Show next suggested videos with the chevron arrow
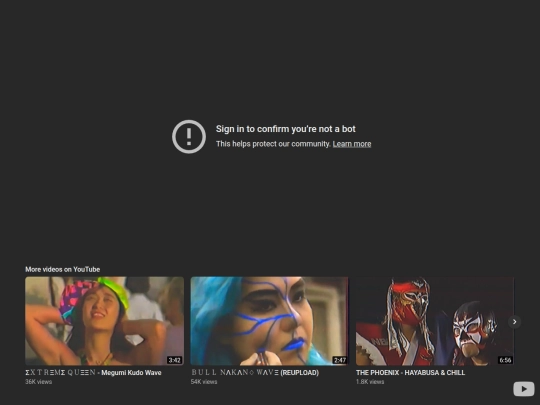The height and width of the screenshot is (405, 540). (515, 322)
